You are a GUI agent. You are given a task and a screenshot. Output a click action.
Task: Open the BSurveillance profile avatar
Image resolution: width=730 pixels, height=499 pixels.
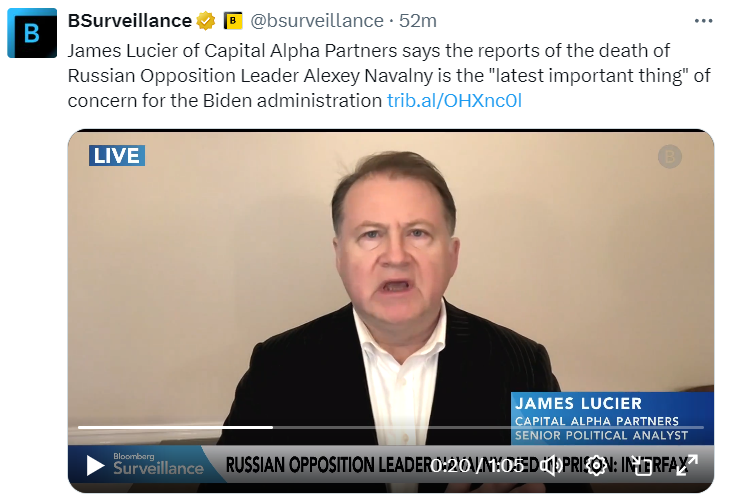tap(32, 33)
